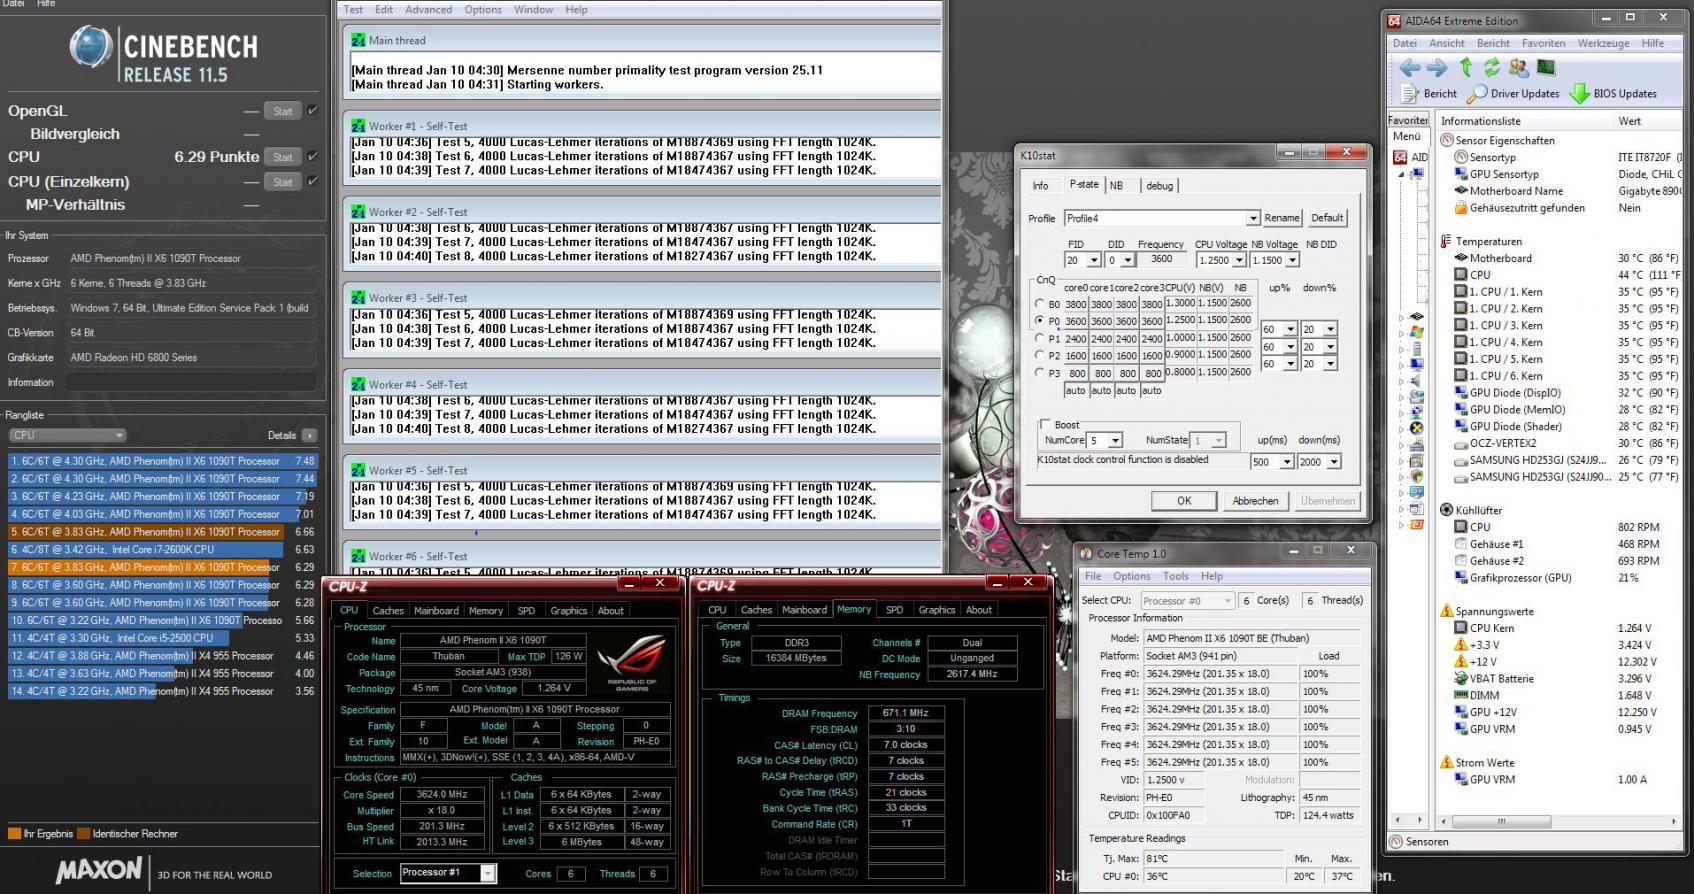Click Default button in K10stat
Screen dimensions: 1694x894
(1327, 218)
